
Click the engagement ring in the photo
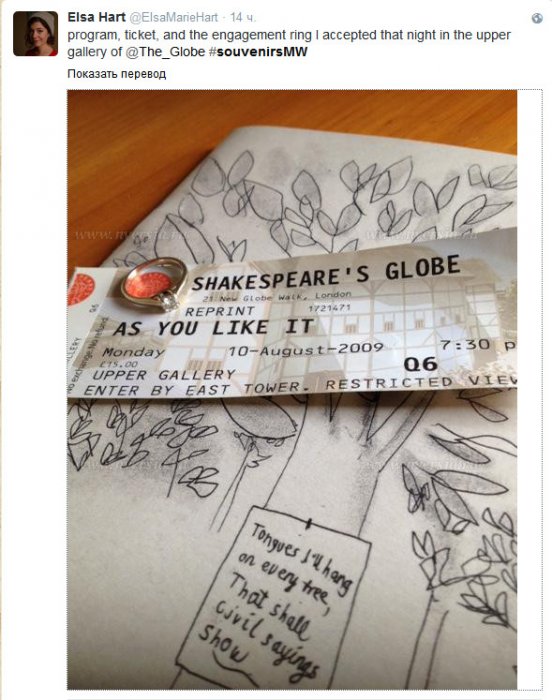coord(155,284)
